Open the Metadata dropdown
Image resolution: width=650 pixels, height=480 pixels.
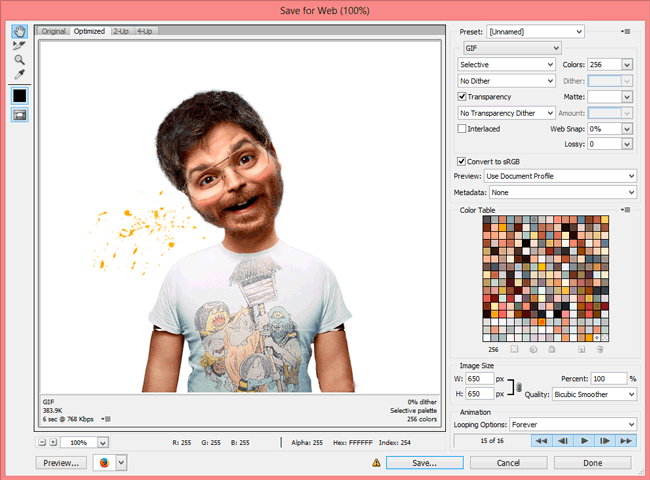point(563,192)
